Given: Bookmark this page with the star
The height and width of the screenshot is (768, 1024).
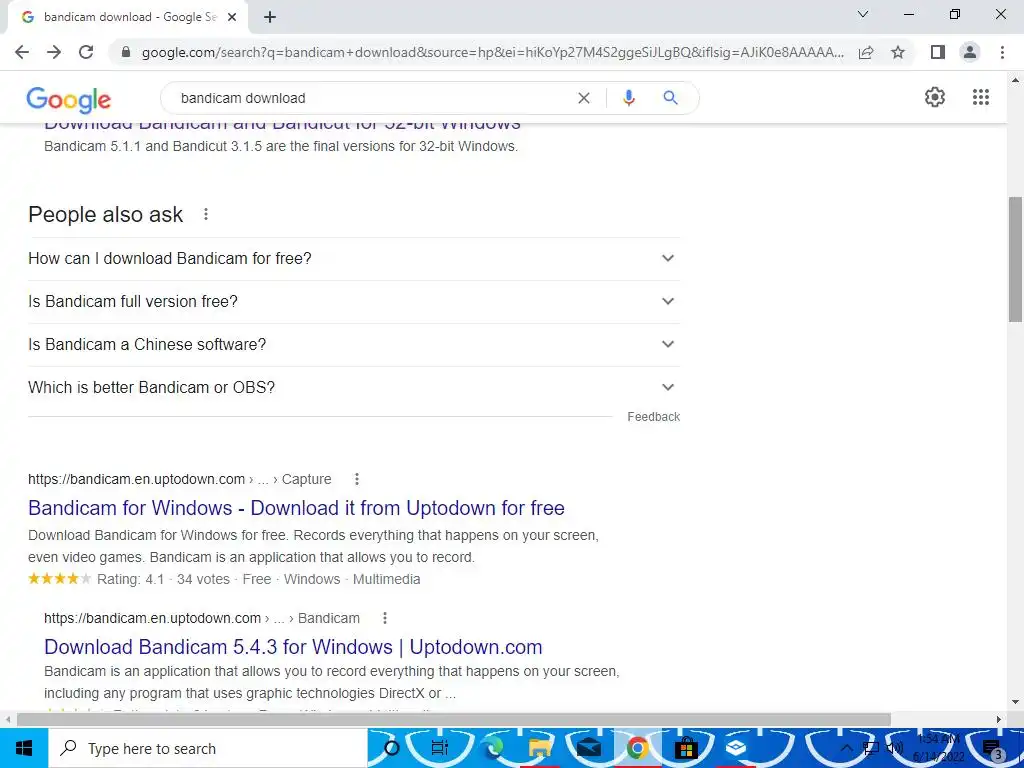Looking at the screenshot, I should (898, 52).
